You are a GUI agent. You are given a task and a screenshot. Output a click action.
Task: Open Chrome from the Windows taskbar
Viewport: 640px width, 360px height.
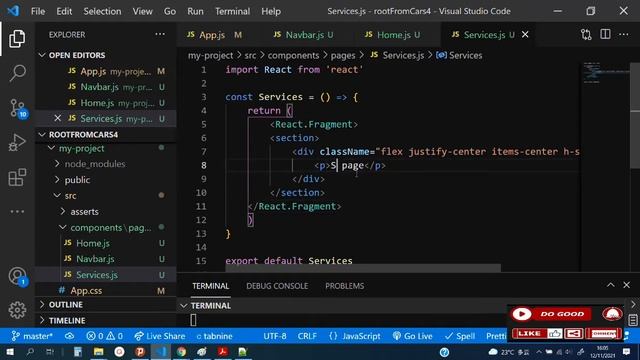coord(181,351)
